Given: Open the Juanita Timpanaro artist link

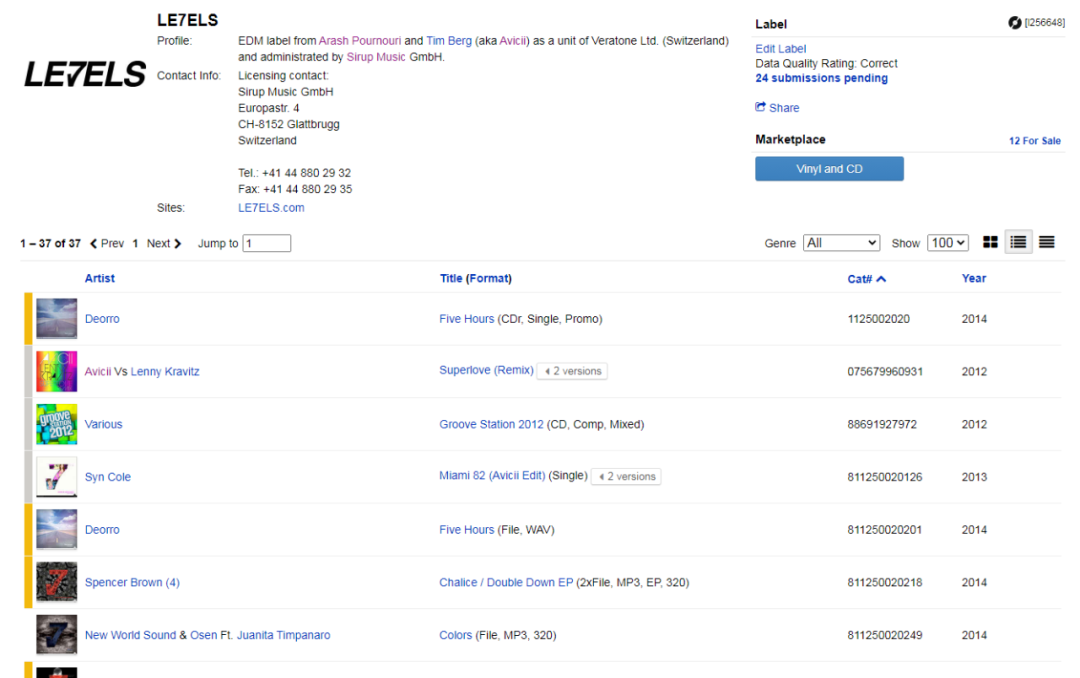Looking at the screenshot, I should 284,635.
